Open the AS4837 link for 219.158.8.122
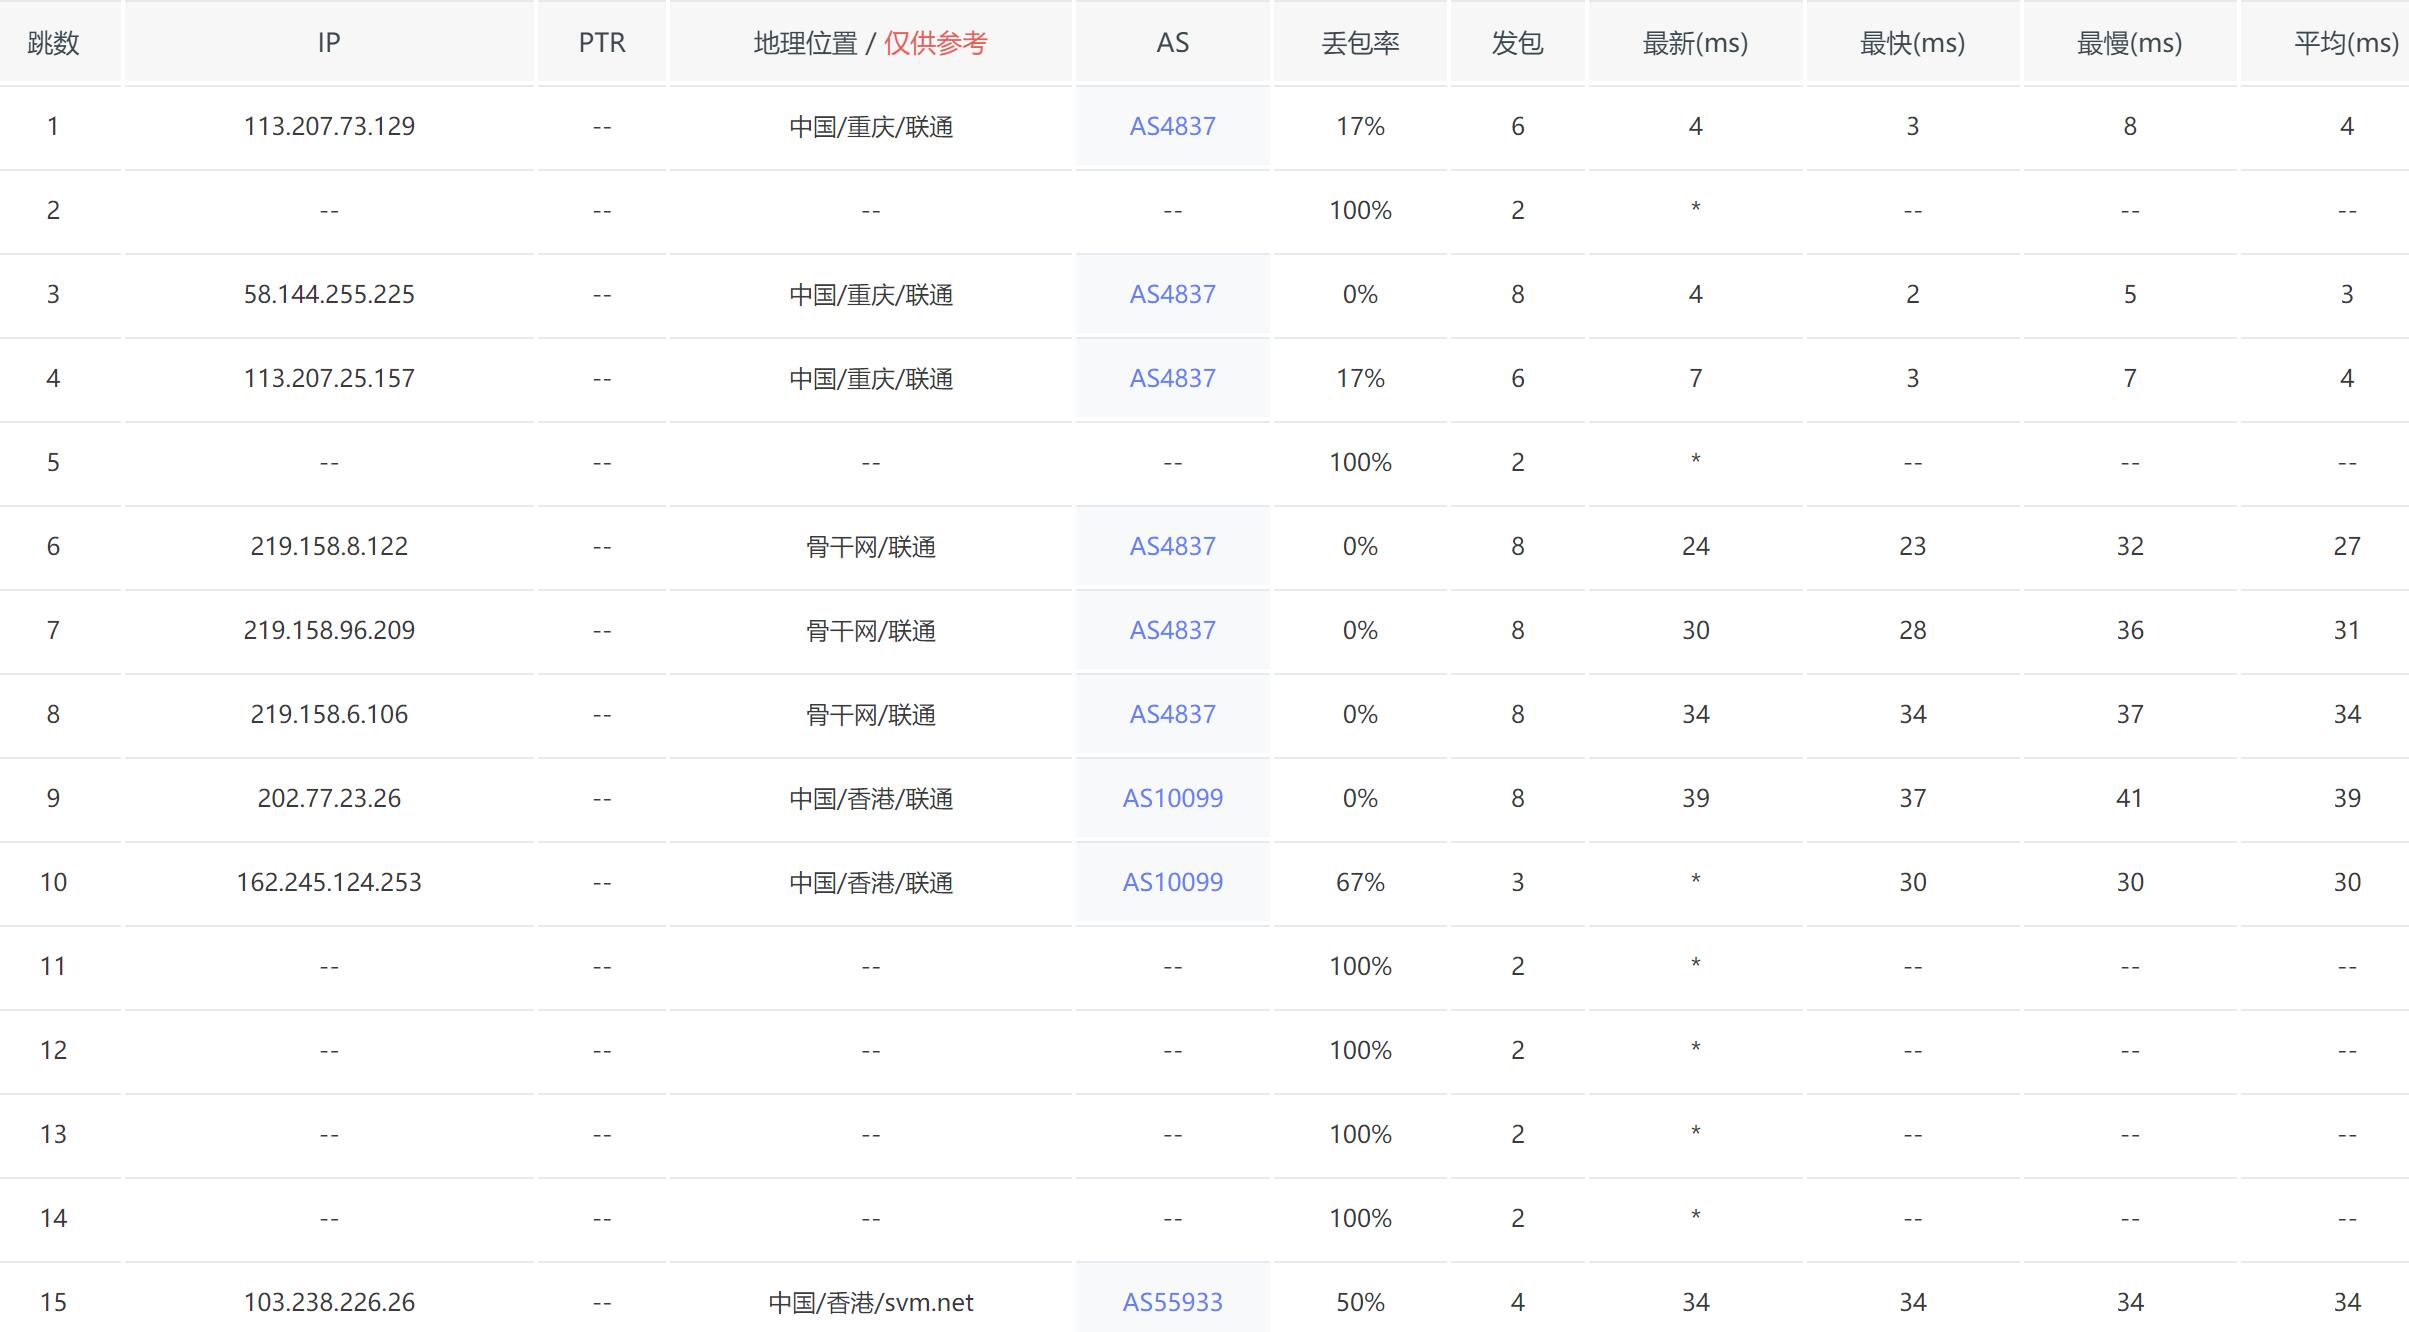Viewport: 2409px width, 1332px height. [x=1172, y=546]
